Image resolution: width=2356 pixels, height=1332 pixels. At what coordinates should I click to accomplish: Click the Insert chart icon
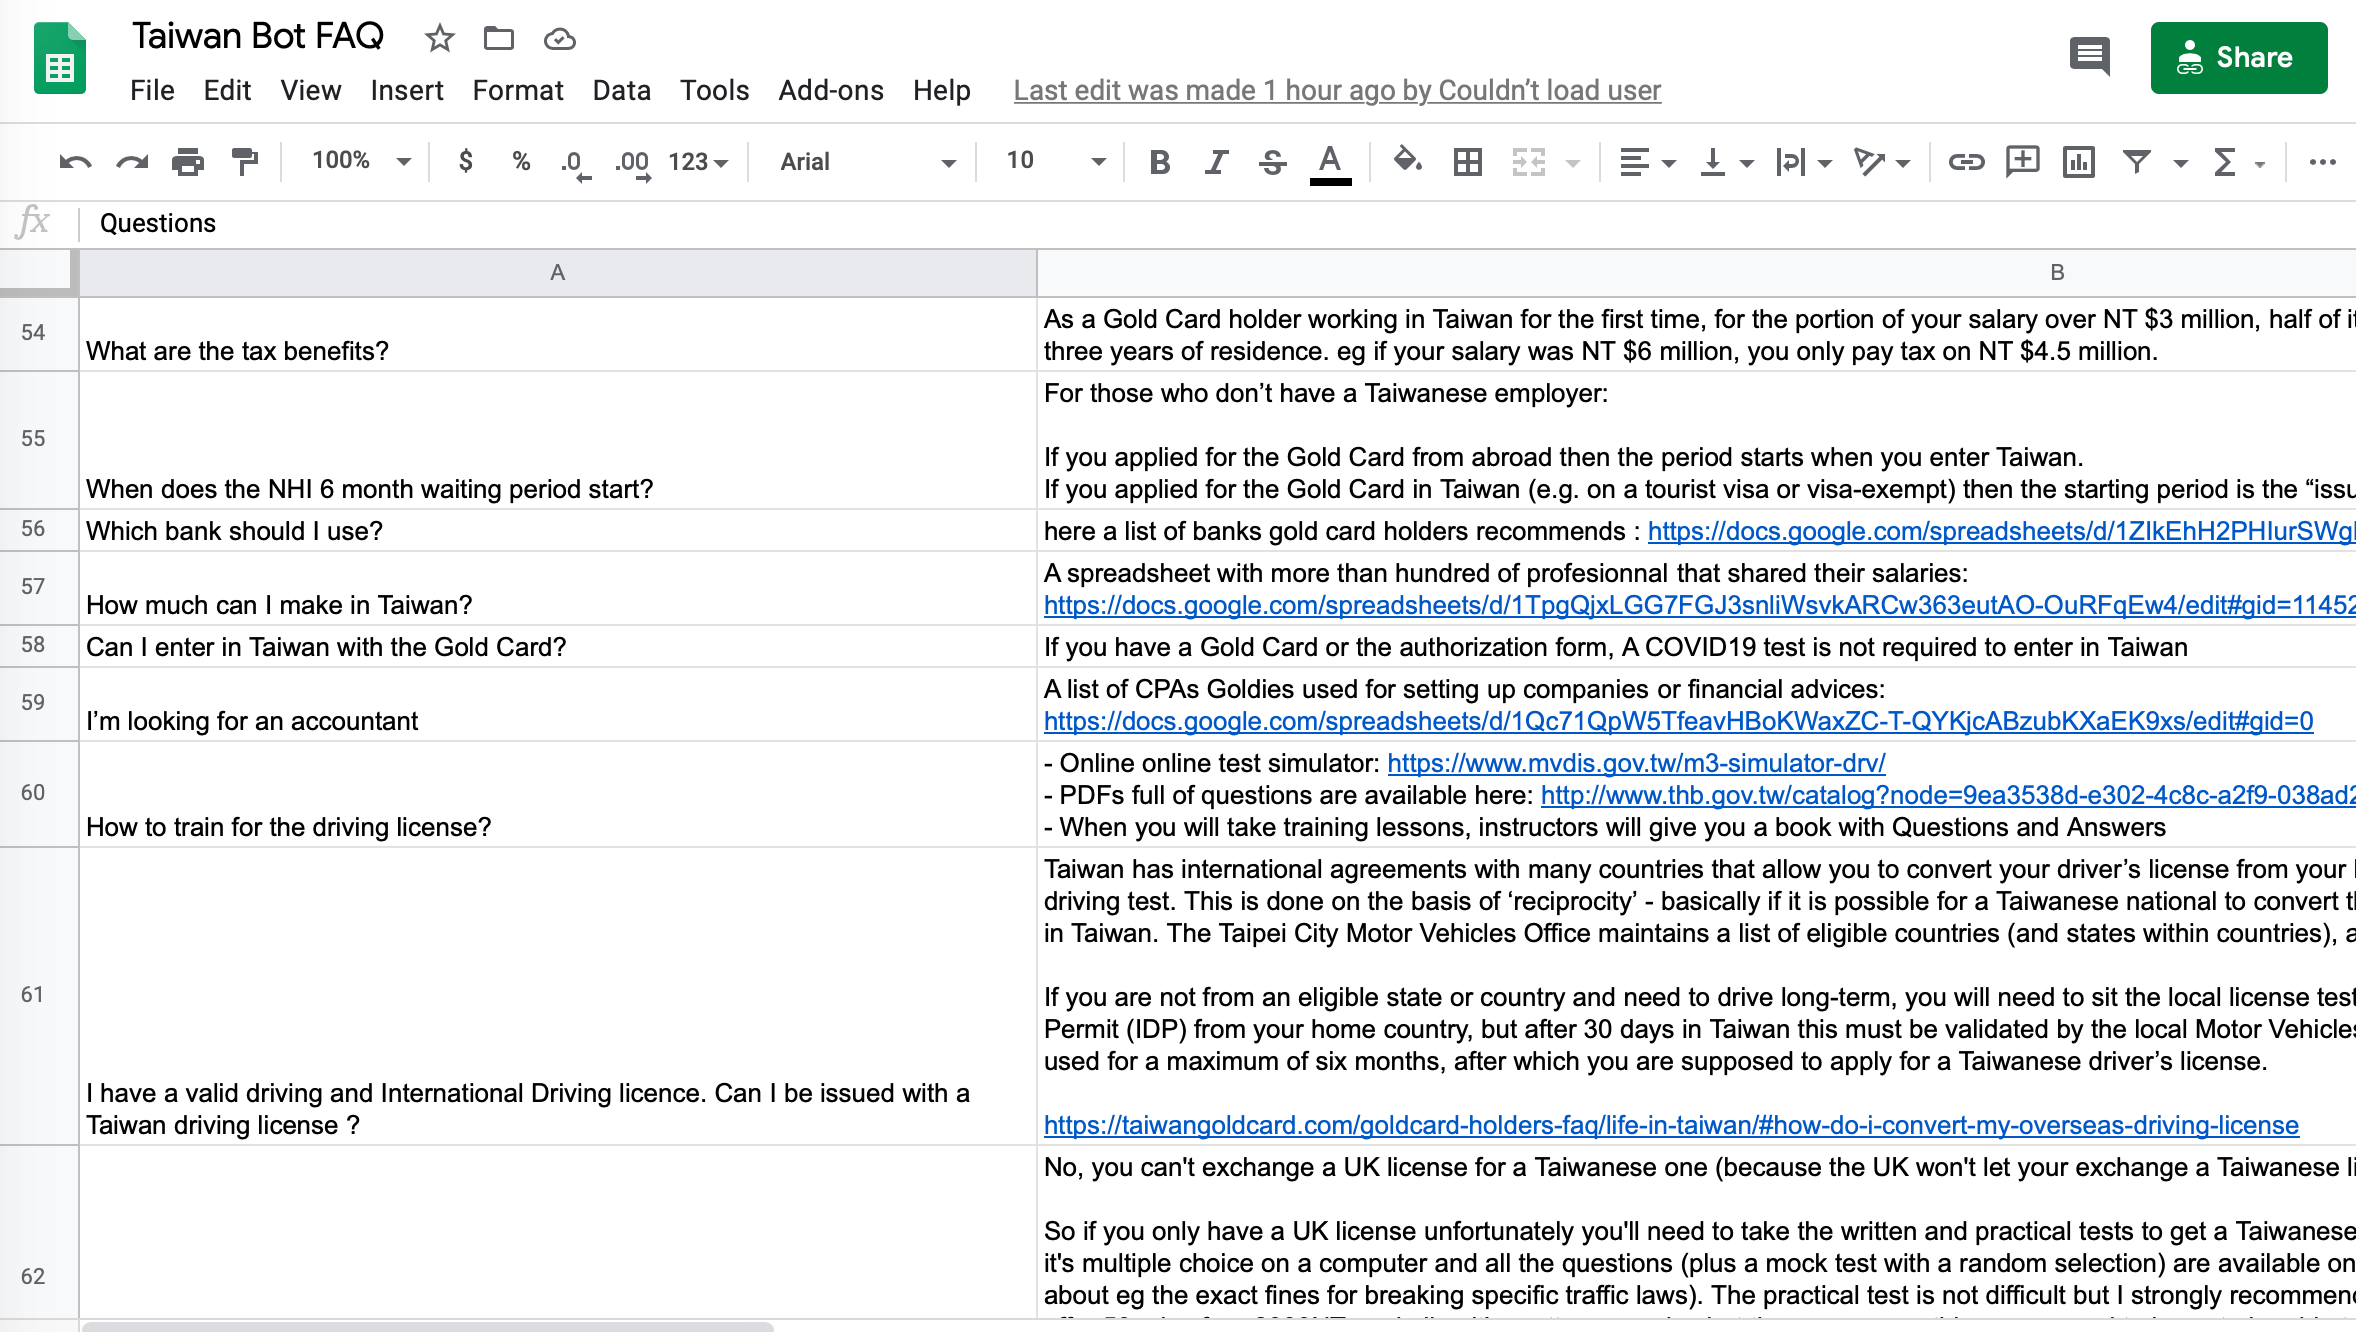[2079, 162]
